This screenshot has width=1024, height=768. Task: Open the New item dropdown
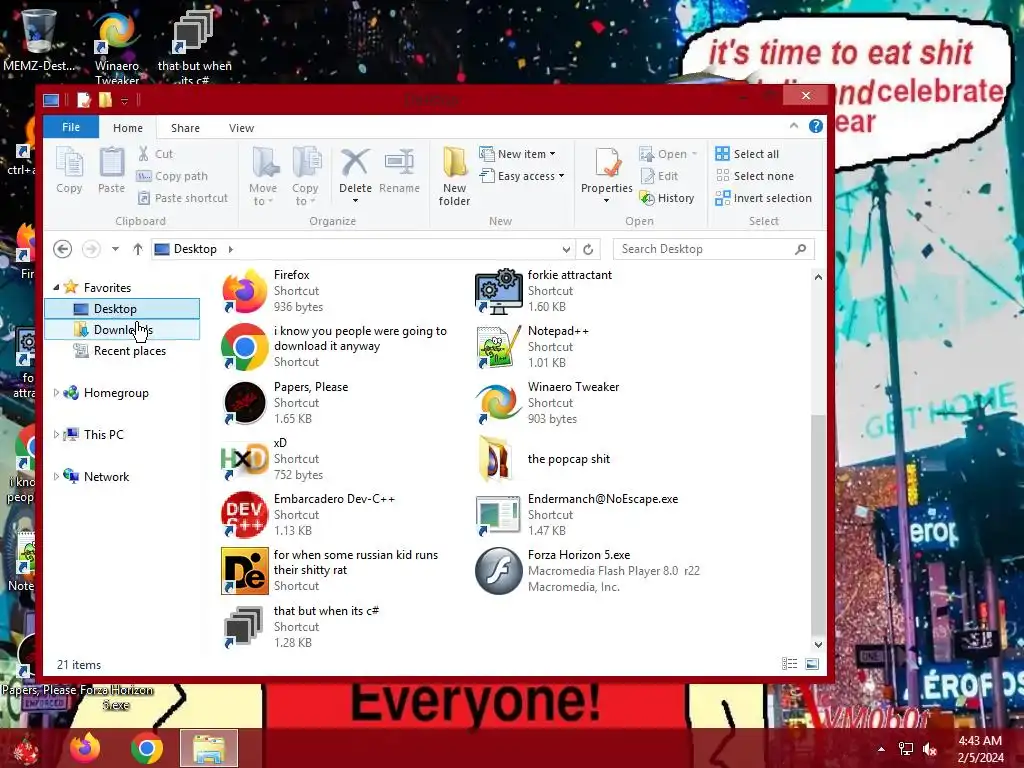click(x=517, y=154)
